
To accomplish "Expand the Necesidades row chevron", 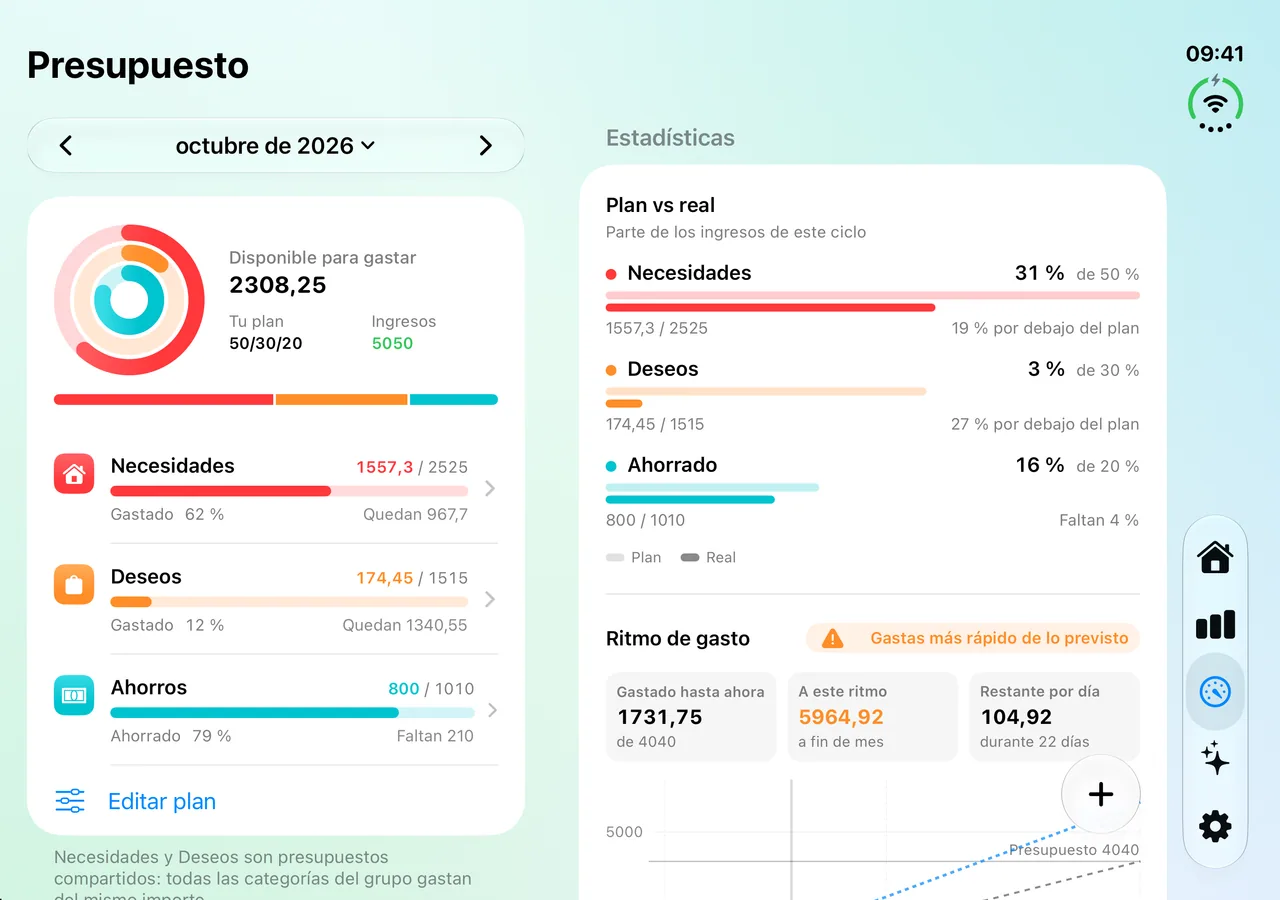I will [x=489, y=489].
